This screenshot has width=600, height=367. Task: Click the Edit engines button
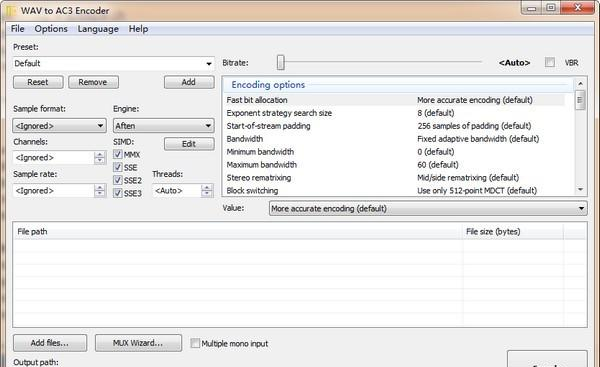point(189,144)
